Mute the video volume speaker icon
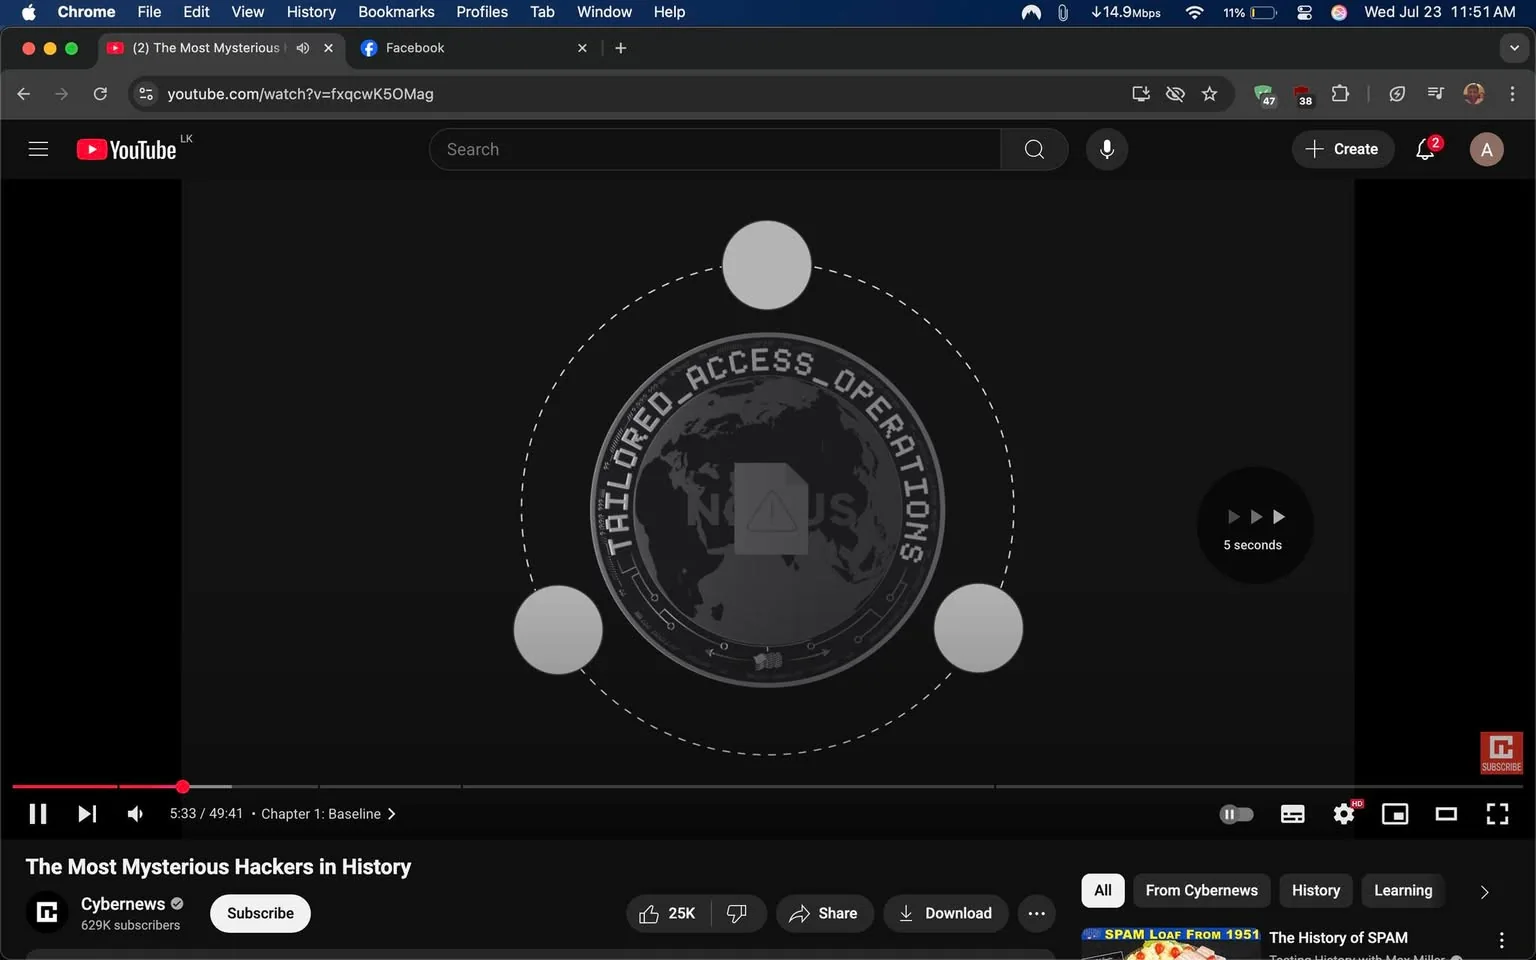The width and height of the screenshot is (1536, 960). [135, 814]
